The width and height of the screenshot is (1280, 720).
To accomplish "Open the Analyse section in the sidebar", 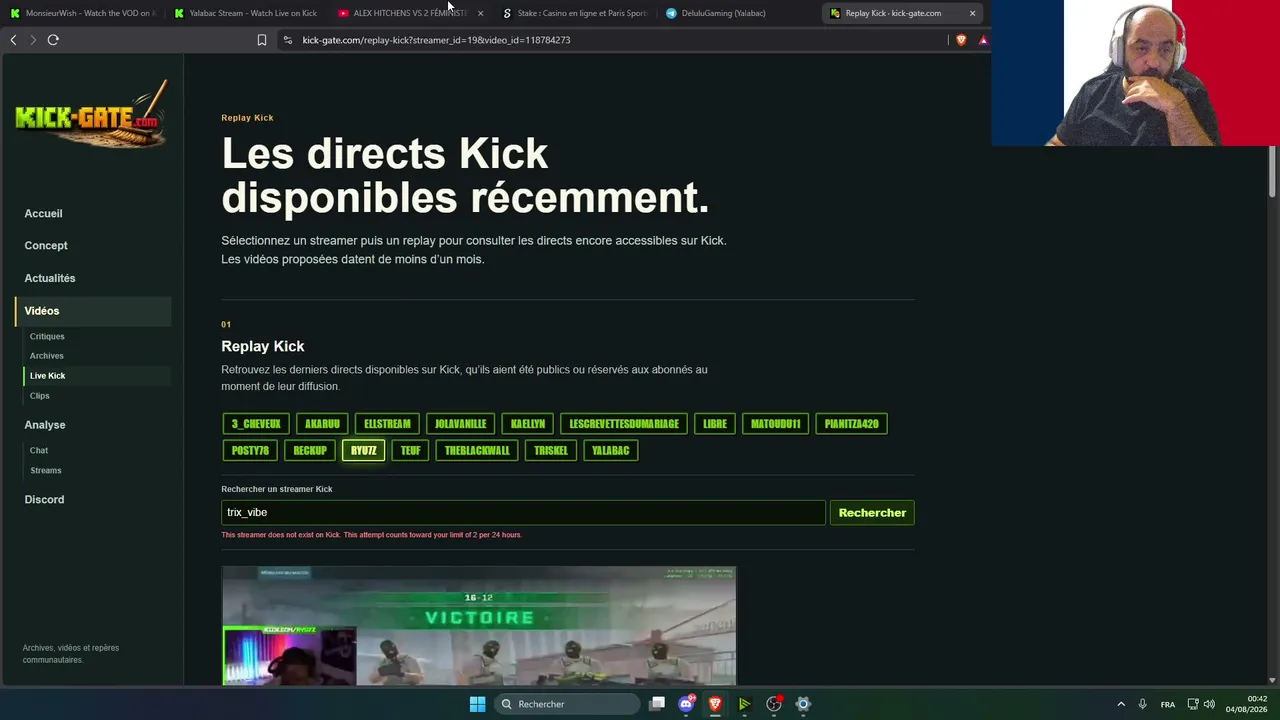I will (45, 425).
